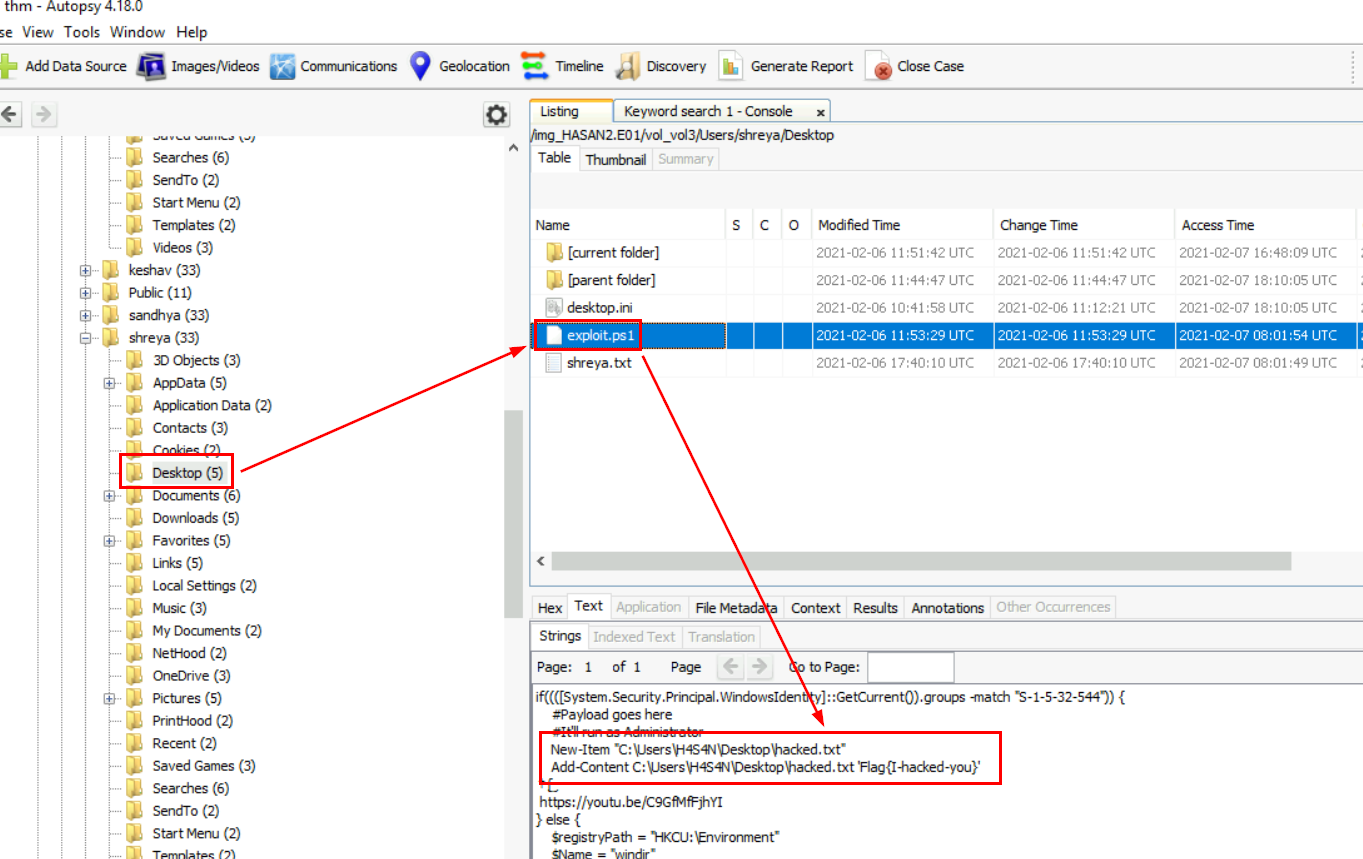Select the Videos (3) tree folder
Image resolution: width=1363 pixels, height=859 pixels.
pos(182,247)
